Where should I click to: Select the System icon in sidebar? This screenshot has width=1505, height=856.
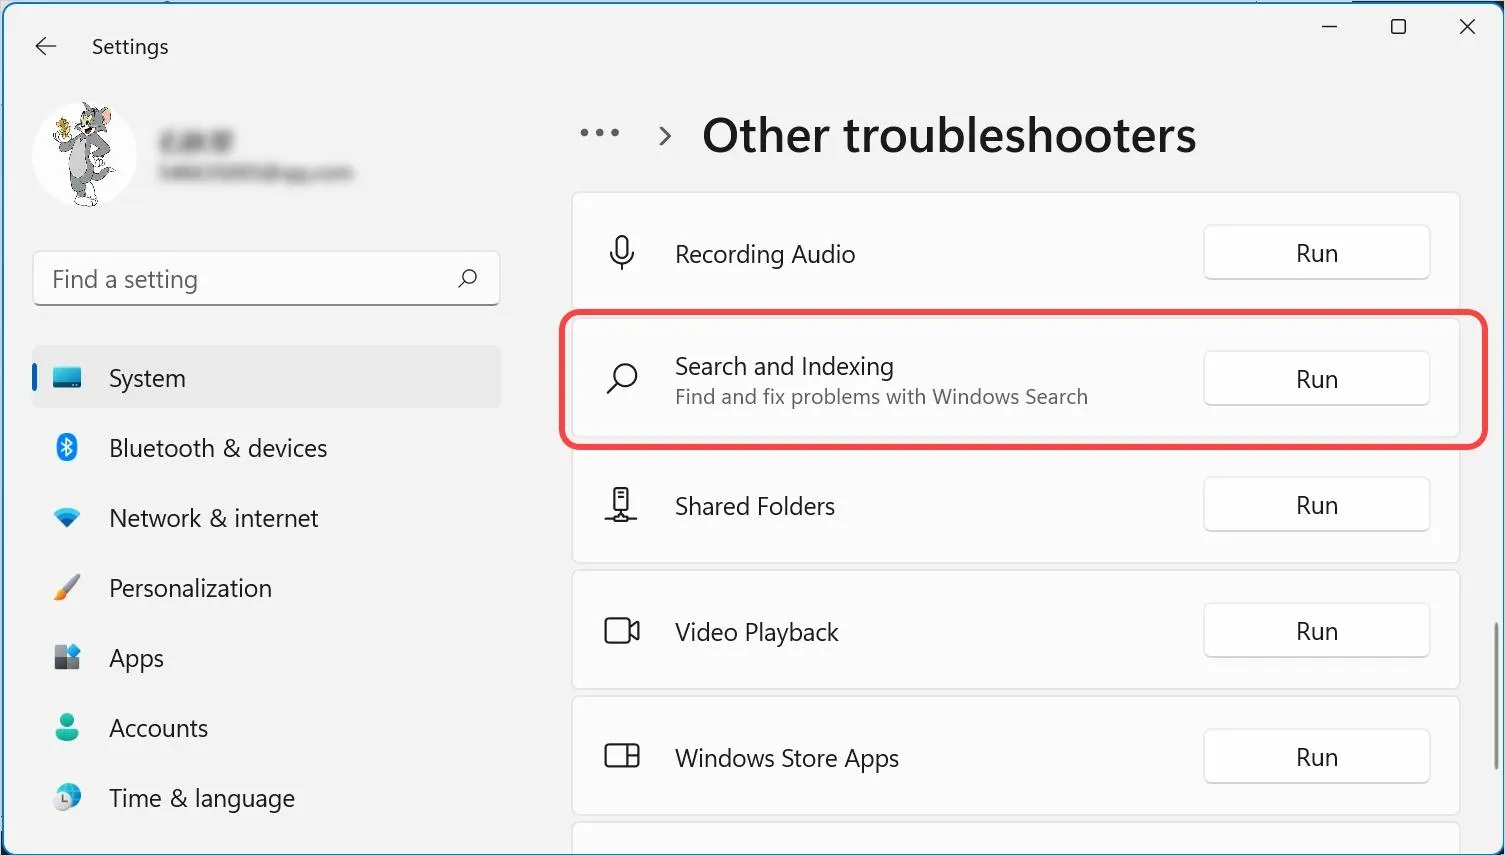click(67, 378)
